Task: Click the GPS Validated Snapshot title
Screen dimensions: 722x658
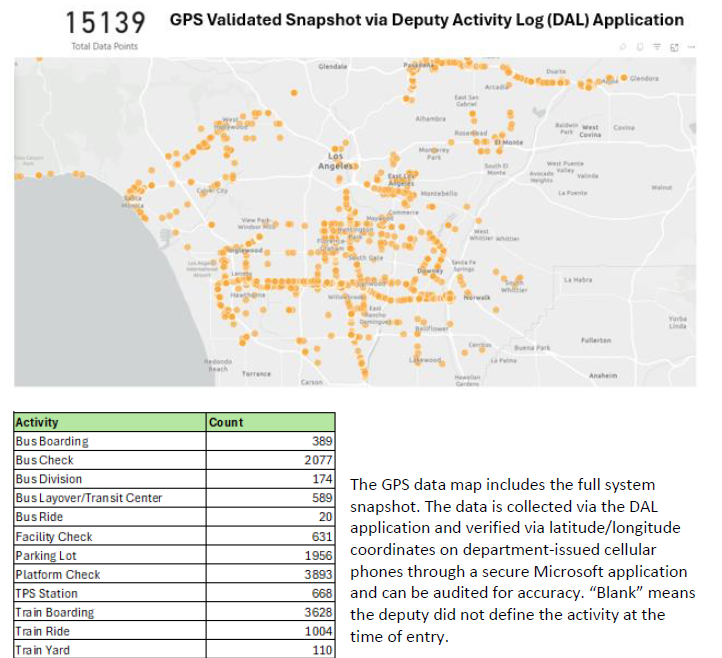Action: [426, 20]
